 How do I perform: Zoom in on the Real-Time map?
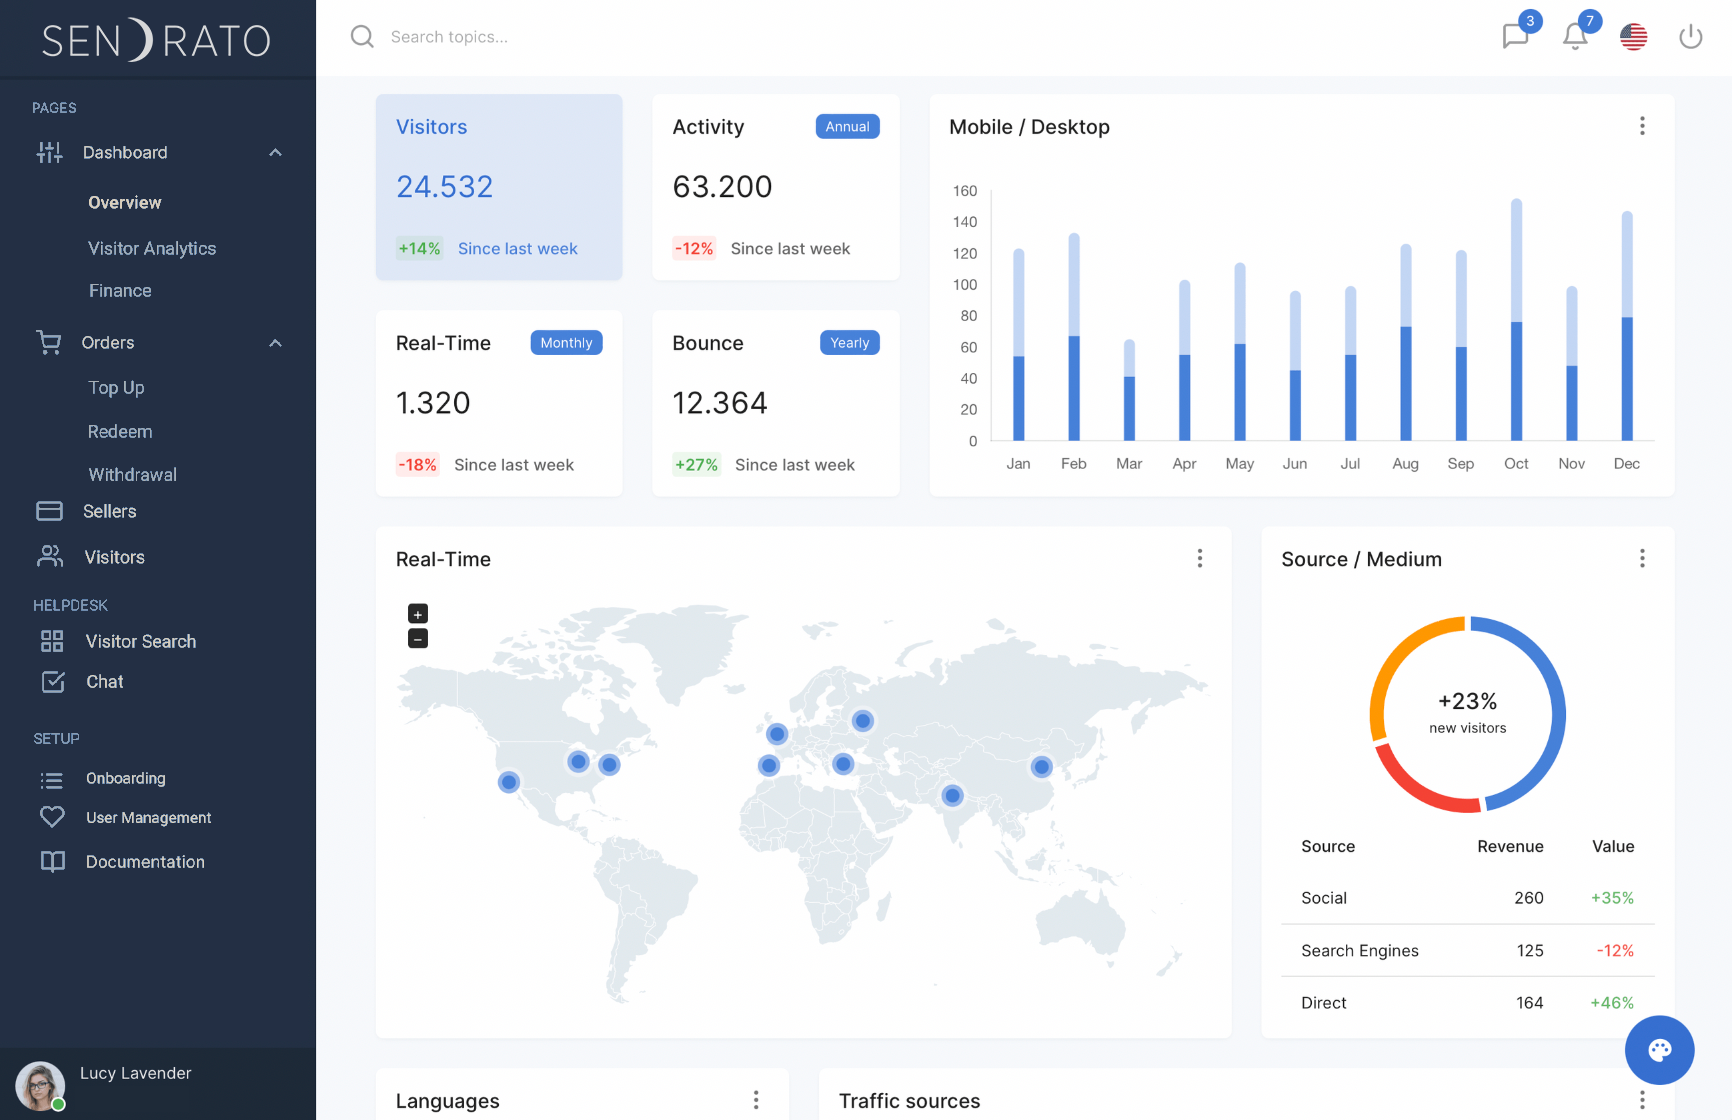[x=418, y=614]
